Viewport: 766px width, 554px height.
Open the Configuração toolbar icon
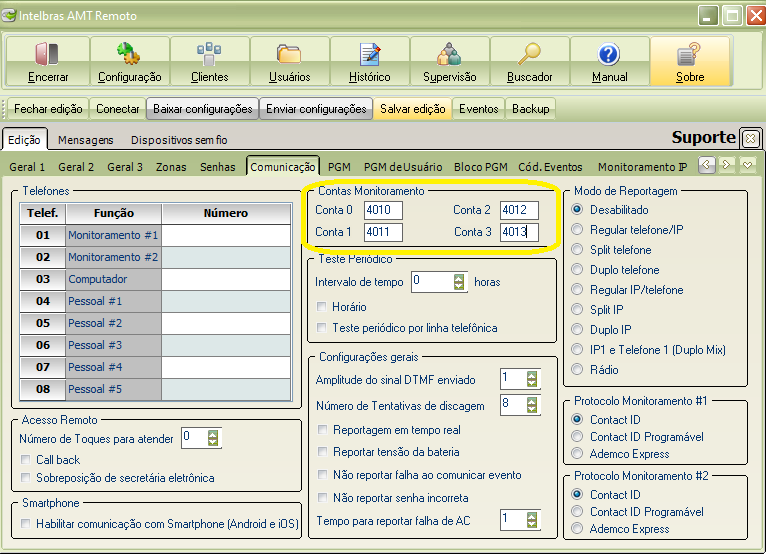129,54
